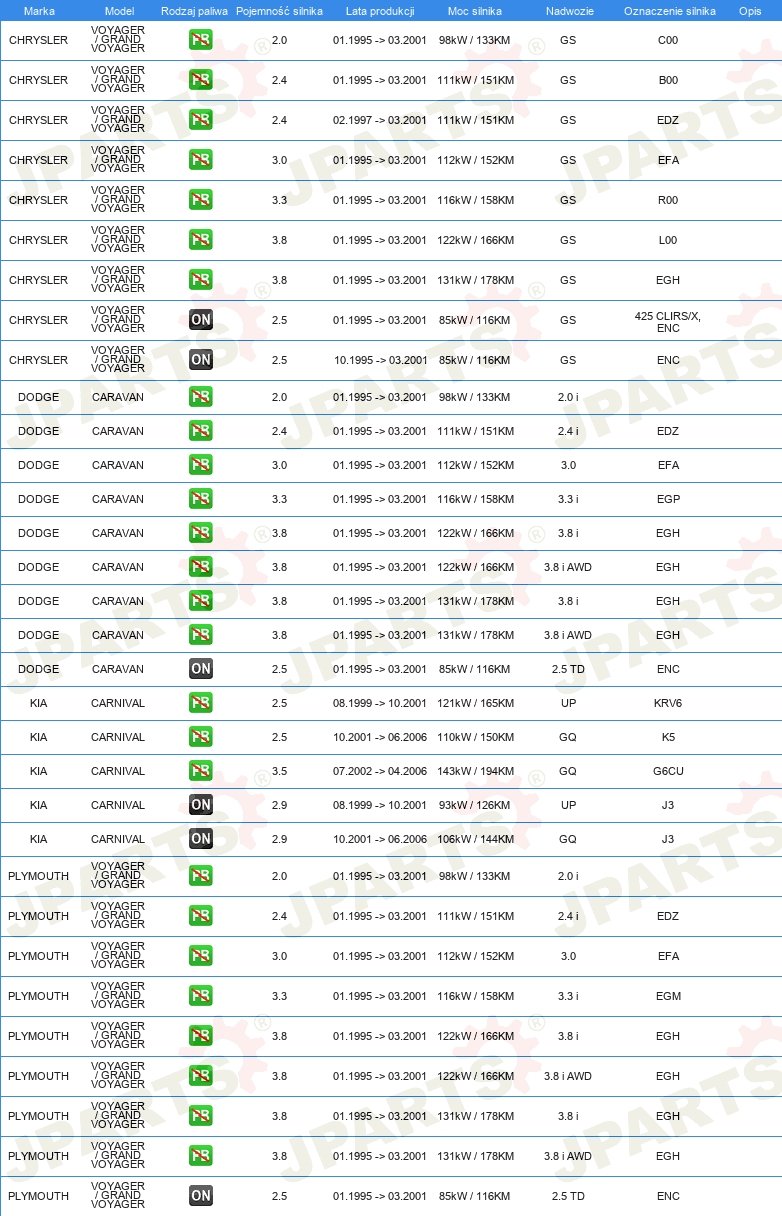Click diesel ON icon in Dodge Caravan 2.5 TD row
Viewport: 782px width, 1216px height.
200,669
